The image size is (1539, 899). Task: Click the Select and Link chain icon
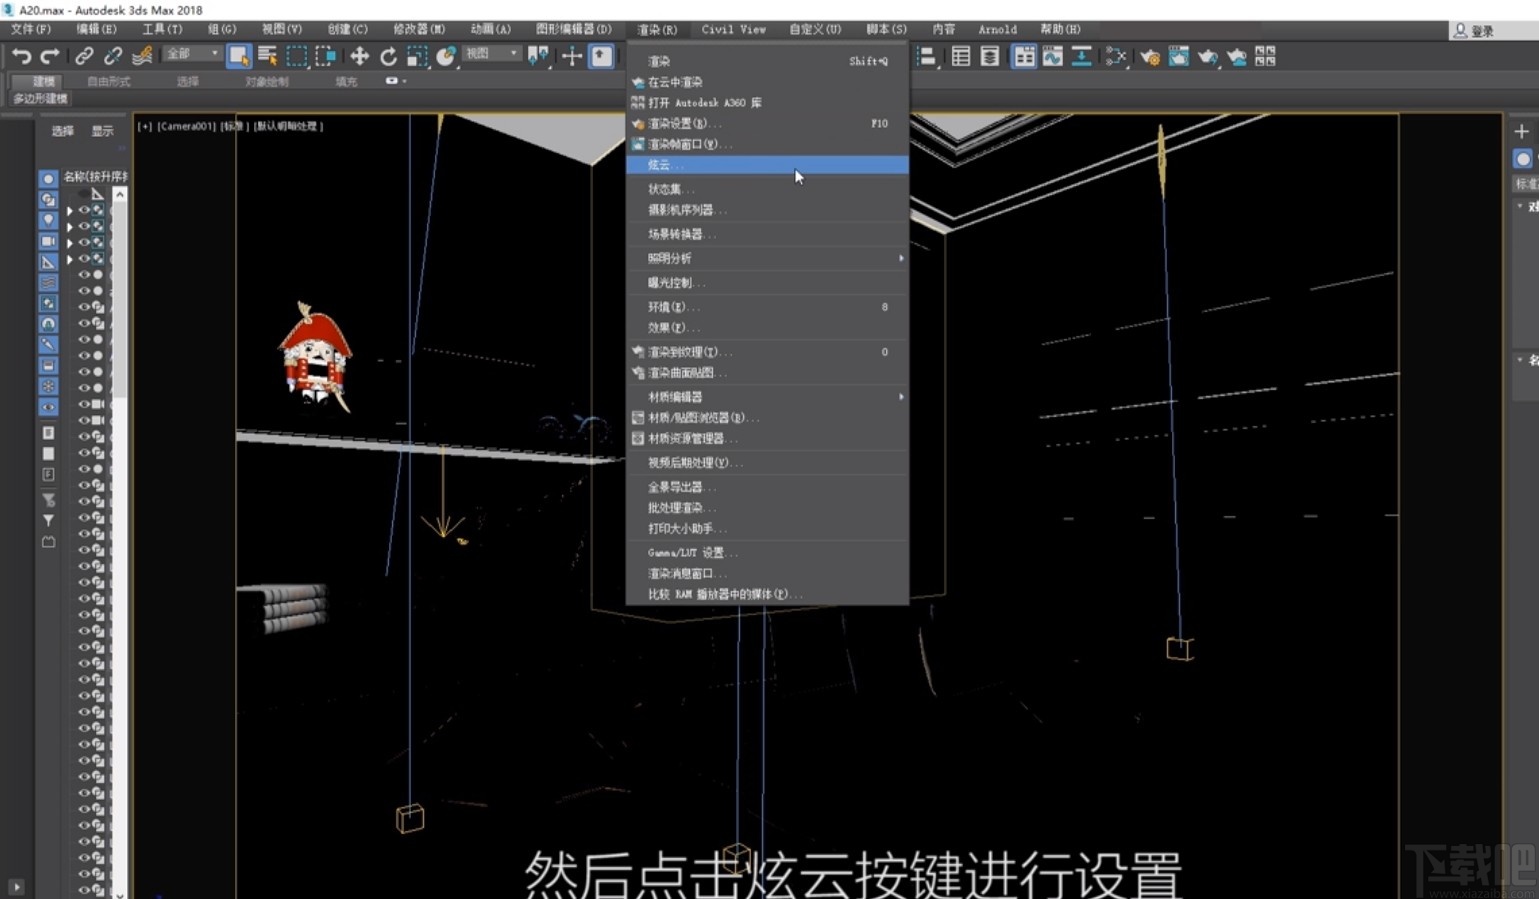[84, 57]
